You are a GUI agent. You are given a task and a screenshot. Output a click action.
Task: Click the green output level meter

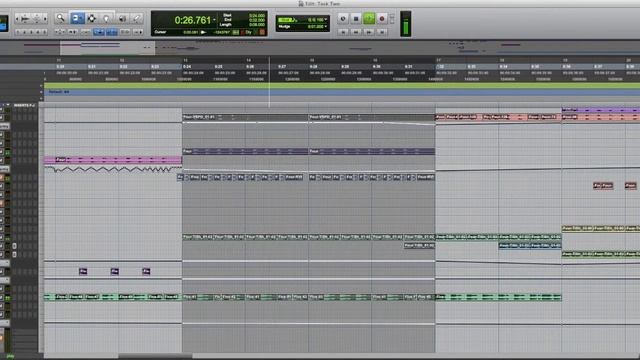(406, 24)
